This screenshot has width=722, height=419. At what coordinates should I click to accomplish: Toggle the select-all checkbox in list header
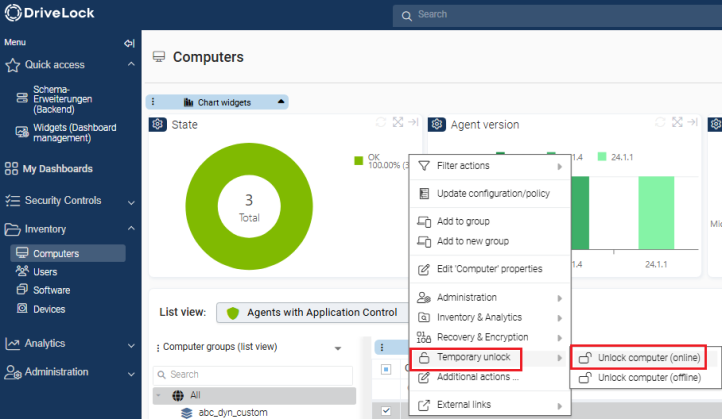pos(387,367)
